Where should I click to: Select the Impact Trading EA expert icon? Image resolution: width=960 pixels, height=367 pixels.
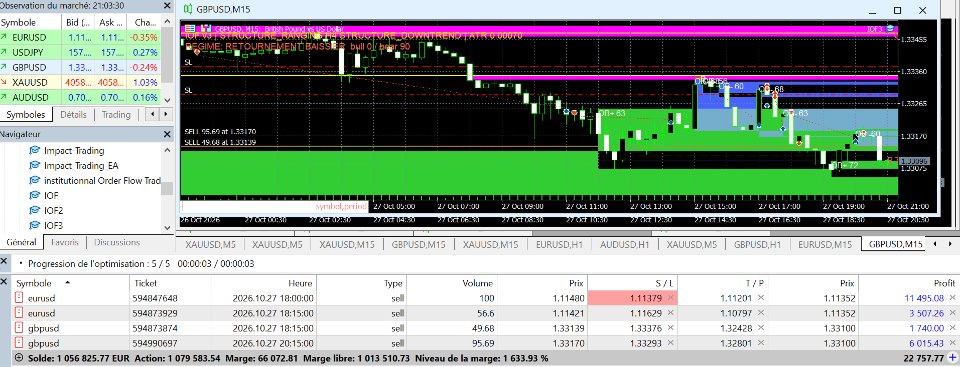pyautogui.click(x=34, y=165)
